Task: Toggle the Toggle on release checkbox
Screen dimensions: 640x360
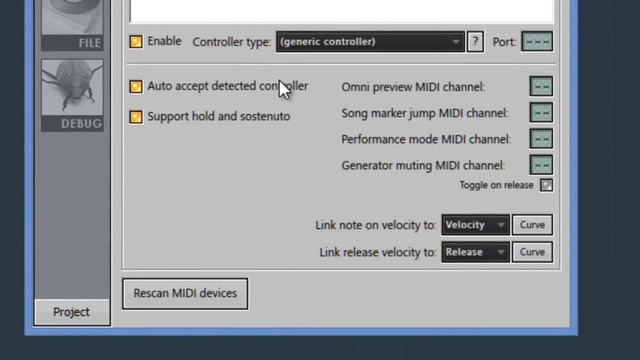Action: 546,185
